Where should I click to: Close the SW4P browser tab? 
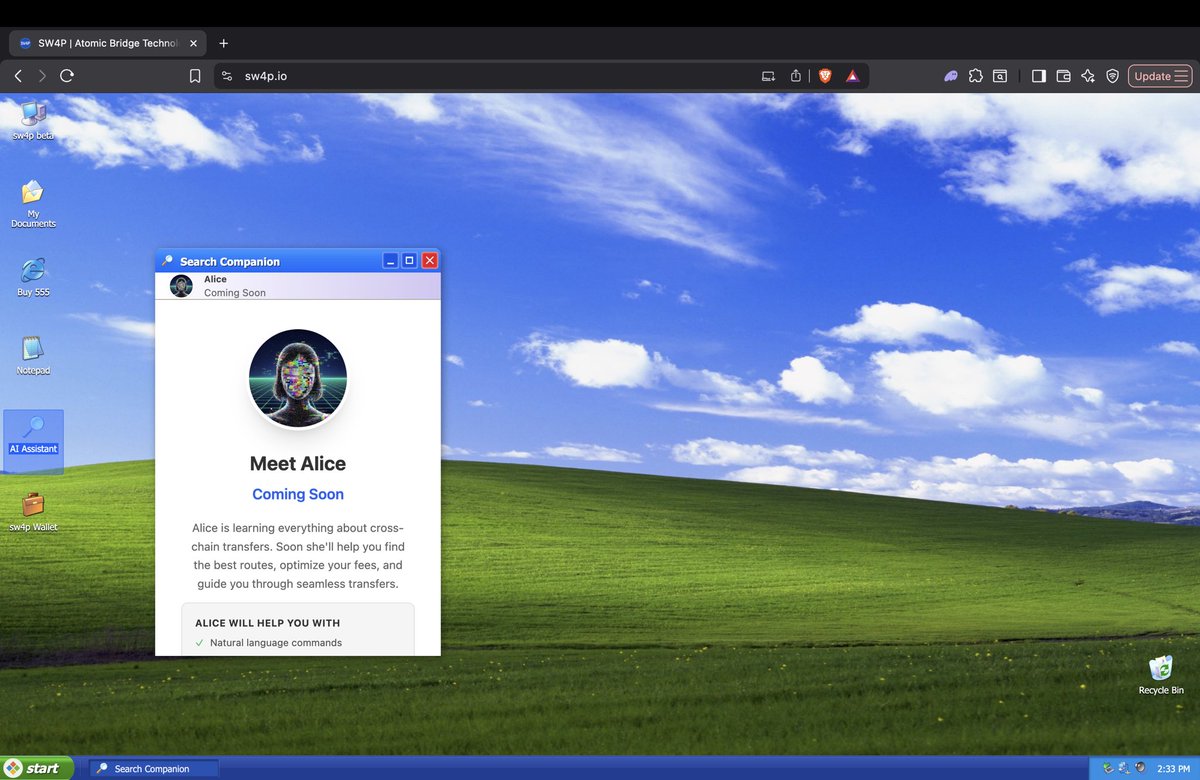(193, 44)
